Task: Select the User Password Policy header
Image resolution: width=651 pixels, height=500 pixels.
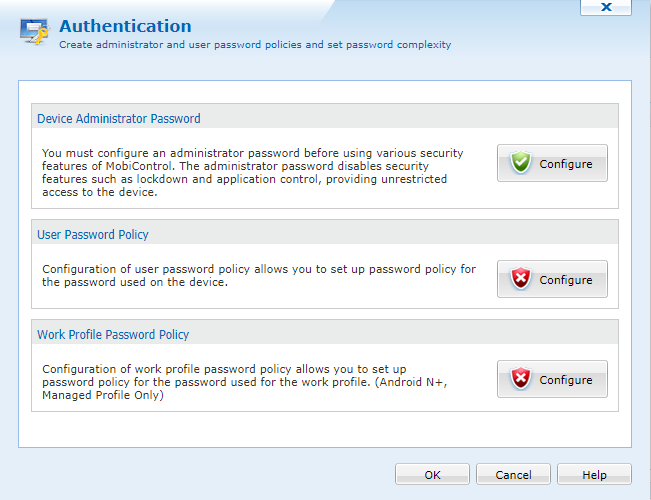Action: (93, 234)
